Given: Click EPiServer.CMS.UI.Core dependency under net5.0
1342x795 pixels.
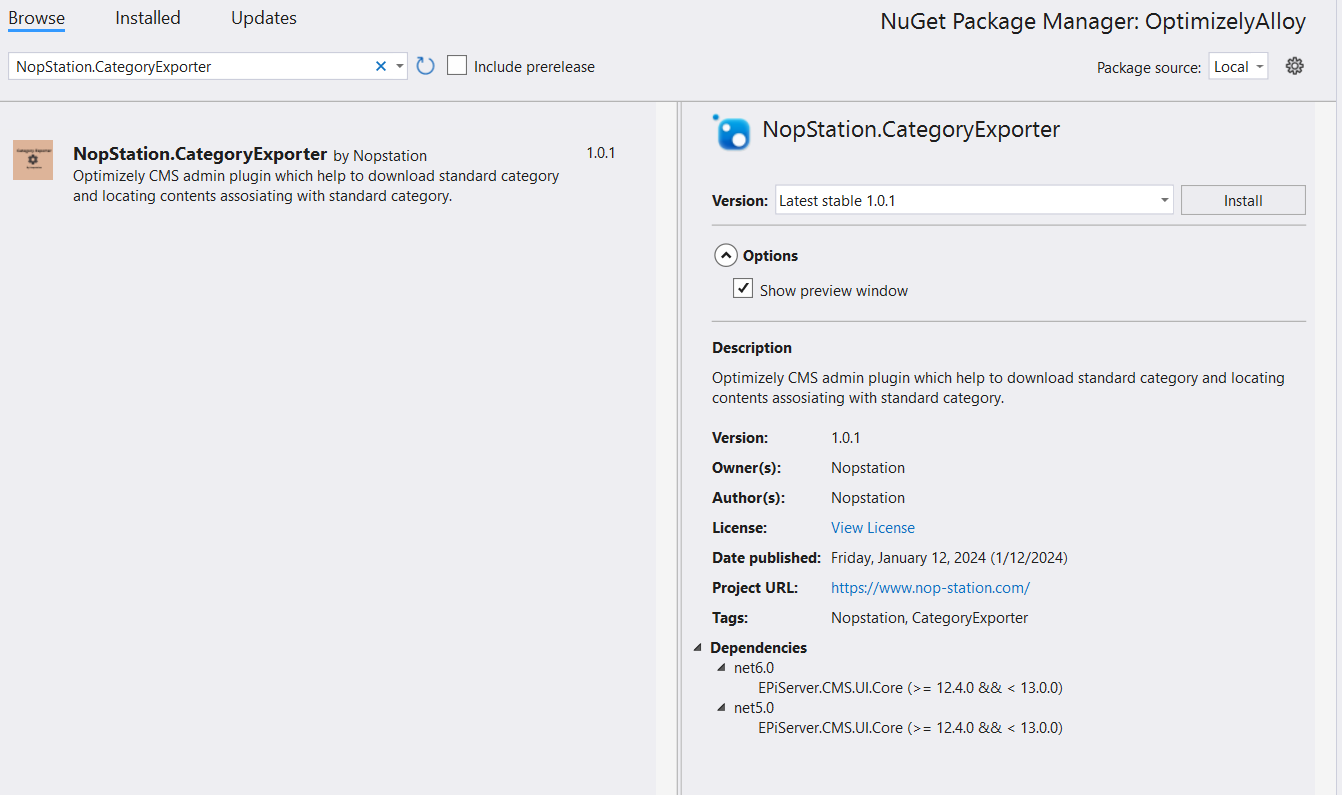Looking at the screenshot, I should coord(910,727).
